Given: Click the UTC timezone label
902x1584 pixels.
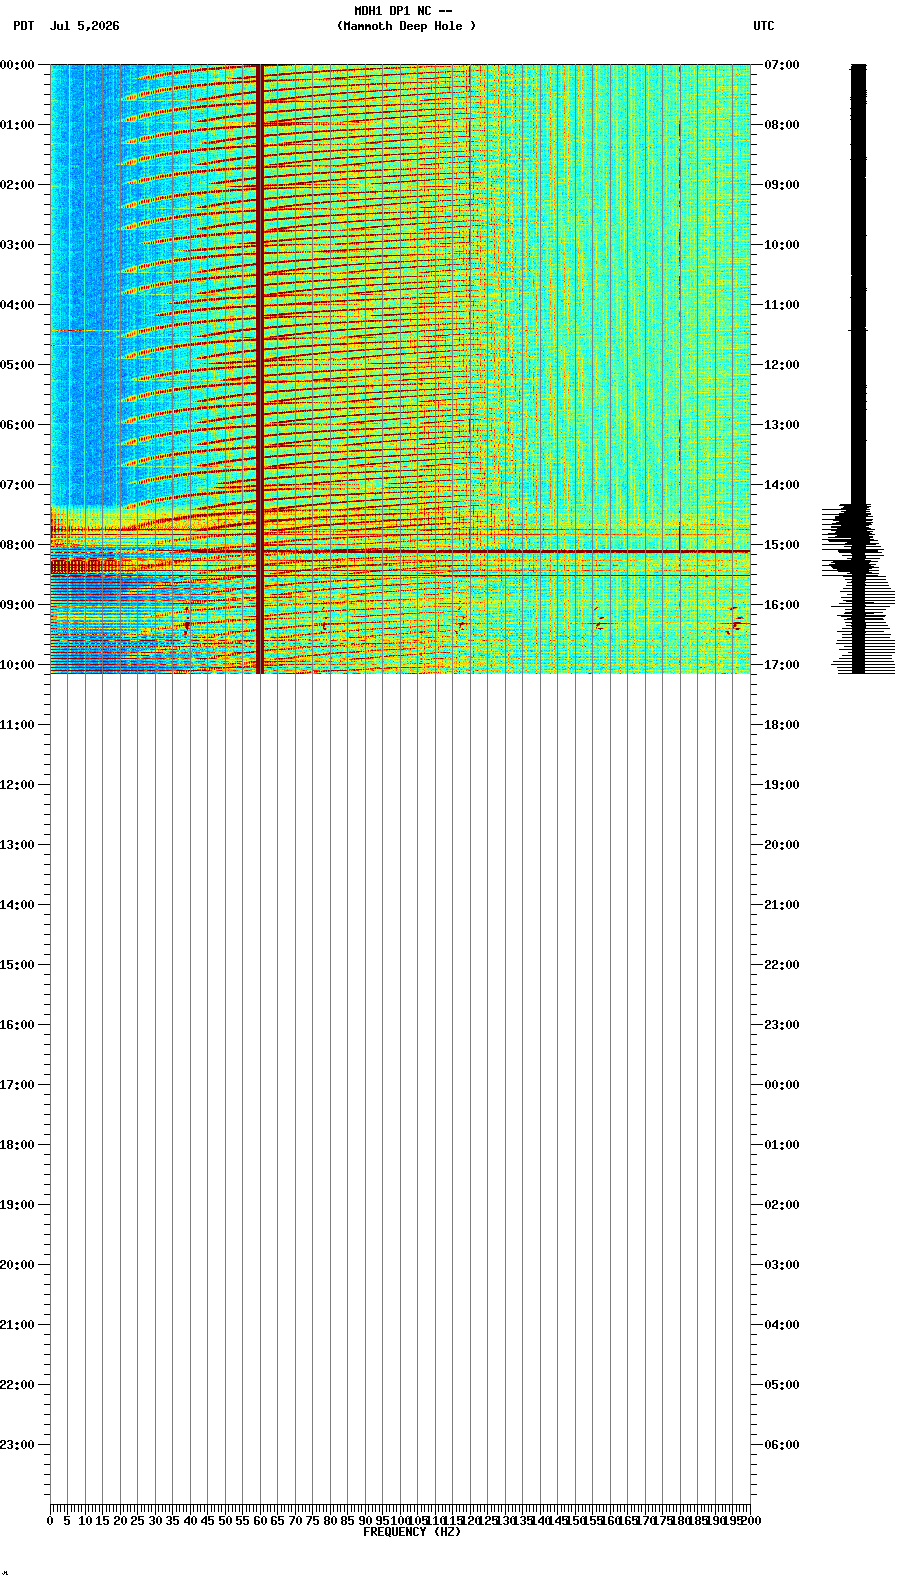Looking at the screenshot, I should pyautogui.click(x=764, y=26).
